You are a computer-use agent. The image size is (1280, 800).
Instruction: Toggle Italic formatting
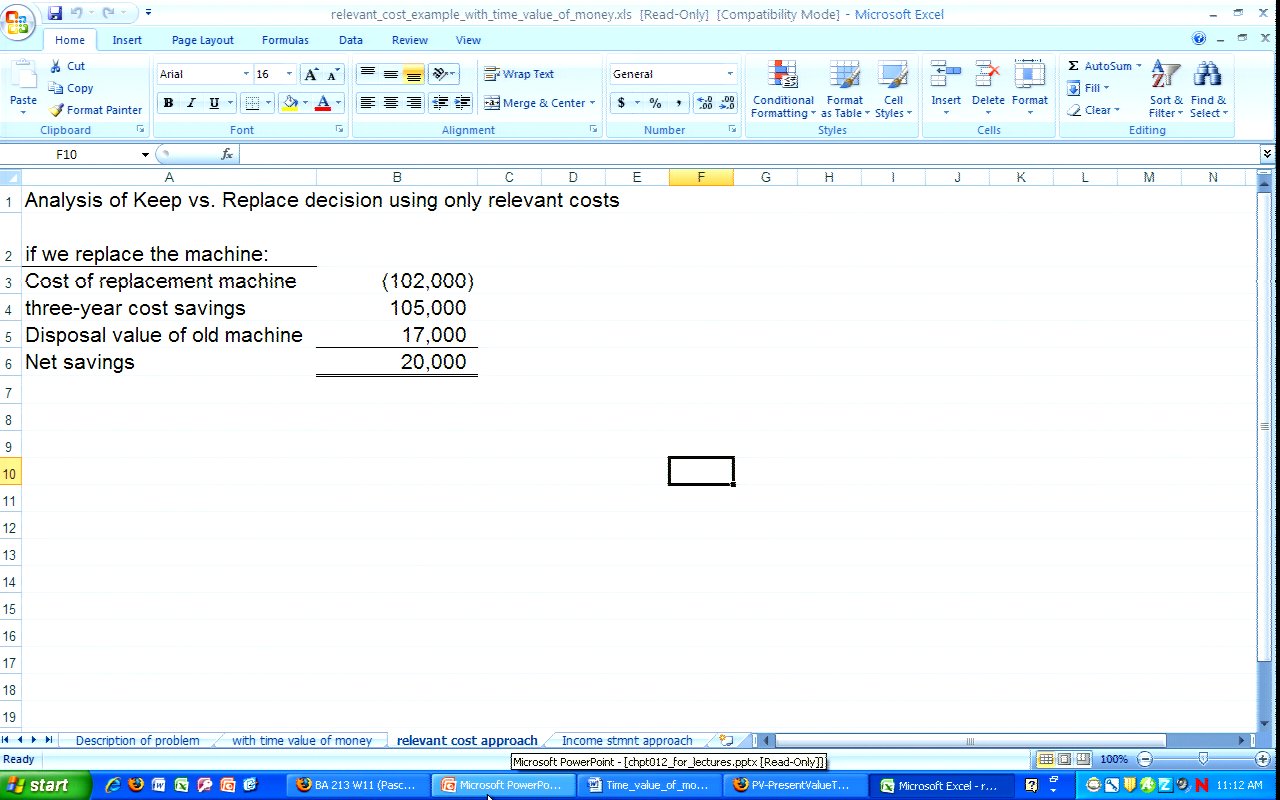(x=191, y=103)
